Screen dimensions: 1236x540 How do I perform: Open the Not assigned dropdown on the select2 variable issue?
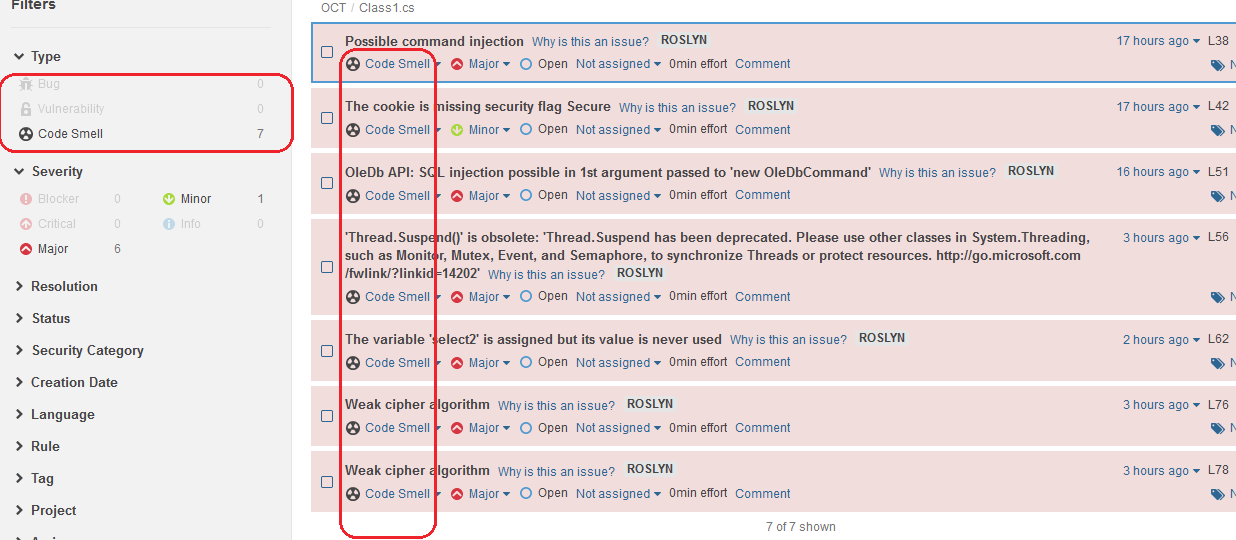tap(618, 363)
